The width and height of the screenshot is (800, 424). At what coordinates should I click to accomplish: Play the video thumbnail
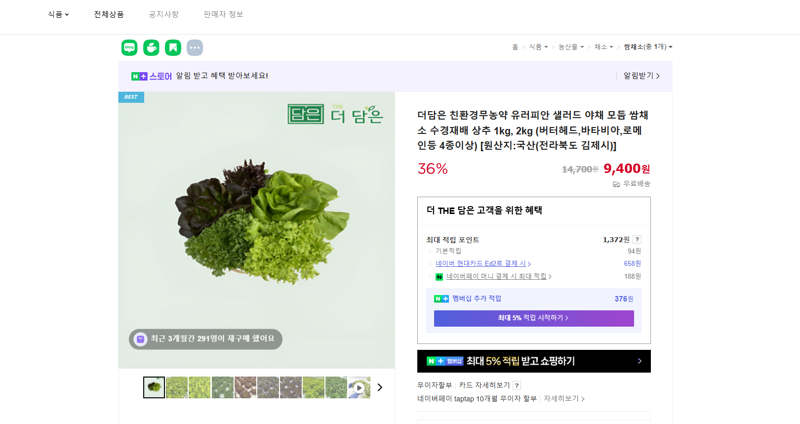point(359,388)
